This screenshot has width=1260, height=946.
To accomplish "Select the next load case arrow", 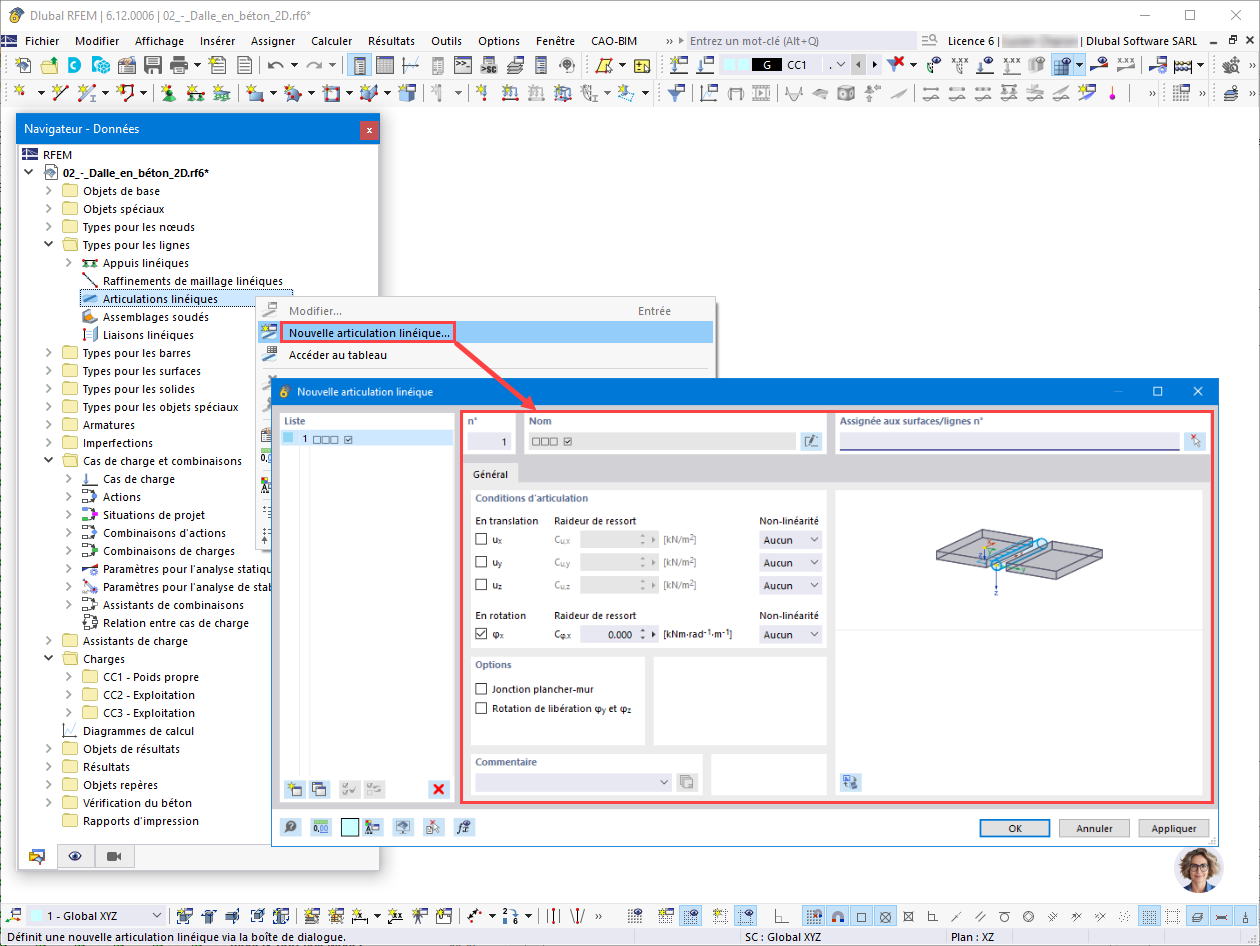I will point(877,65).
